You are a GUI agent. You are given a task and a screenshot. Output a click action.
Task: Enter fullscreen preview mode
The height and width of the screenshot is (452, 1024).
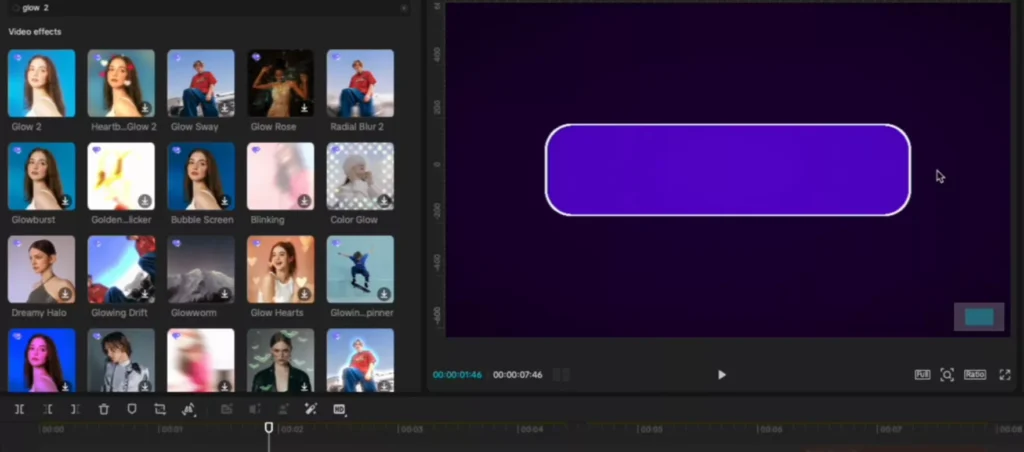(x=1005, y=375)
